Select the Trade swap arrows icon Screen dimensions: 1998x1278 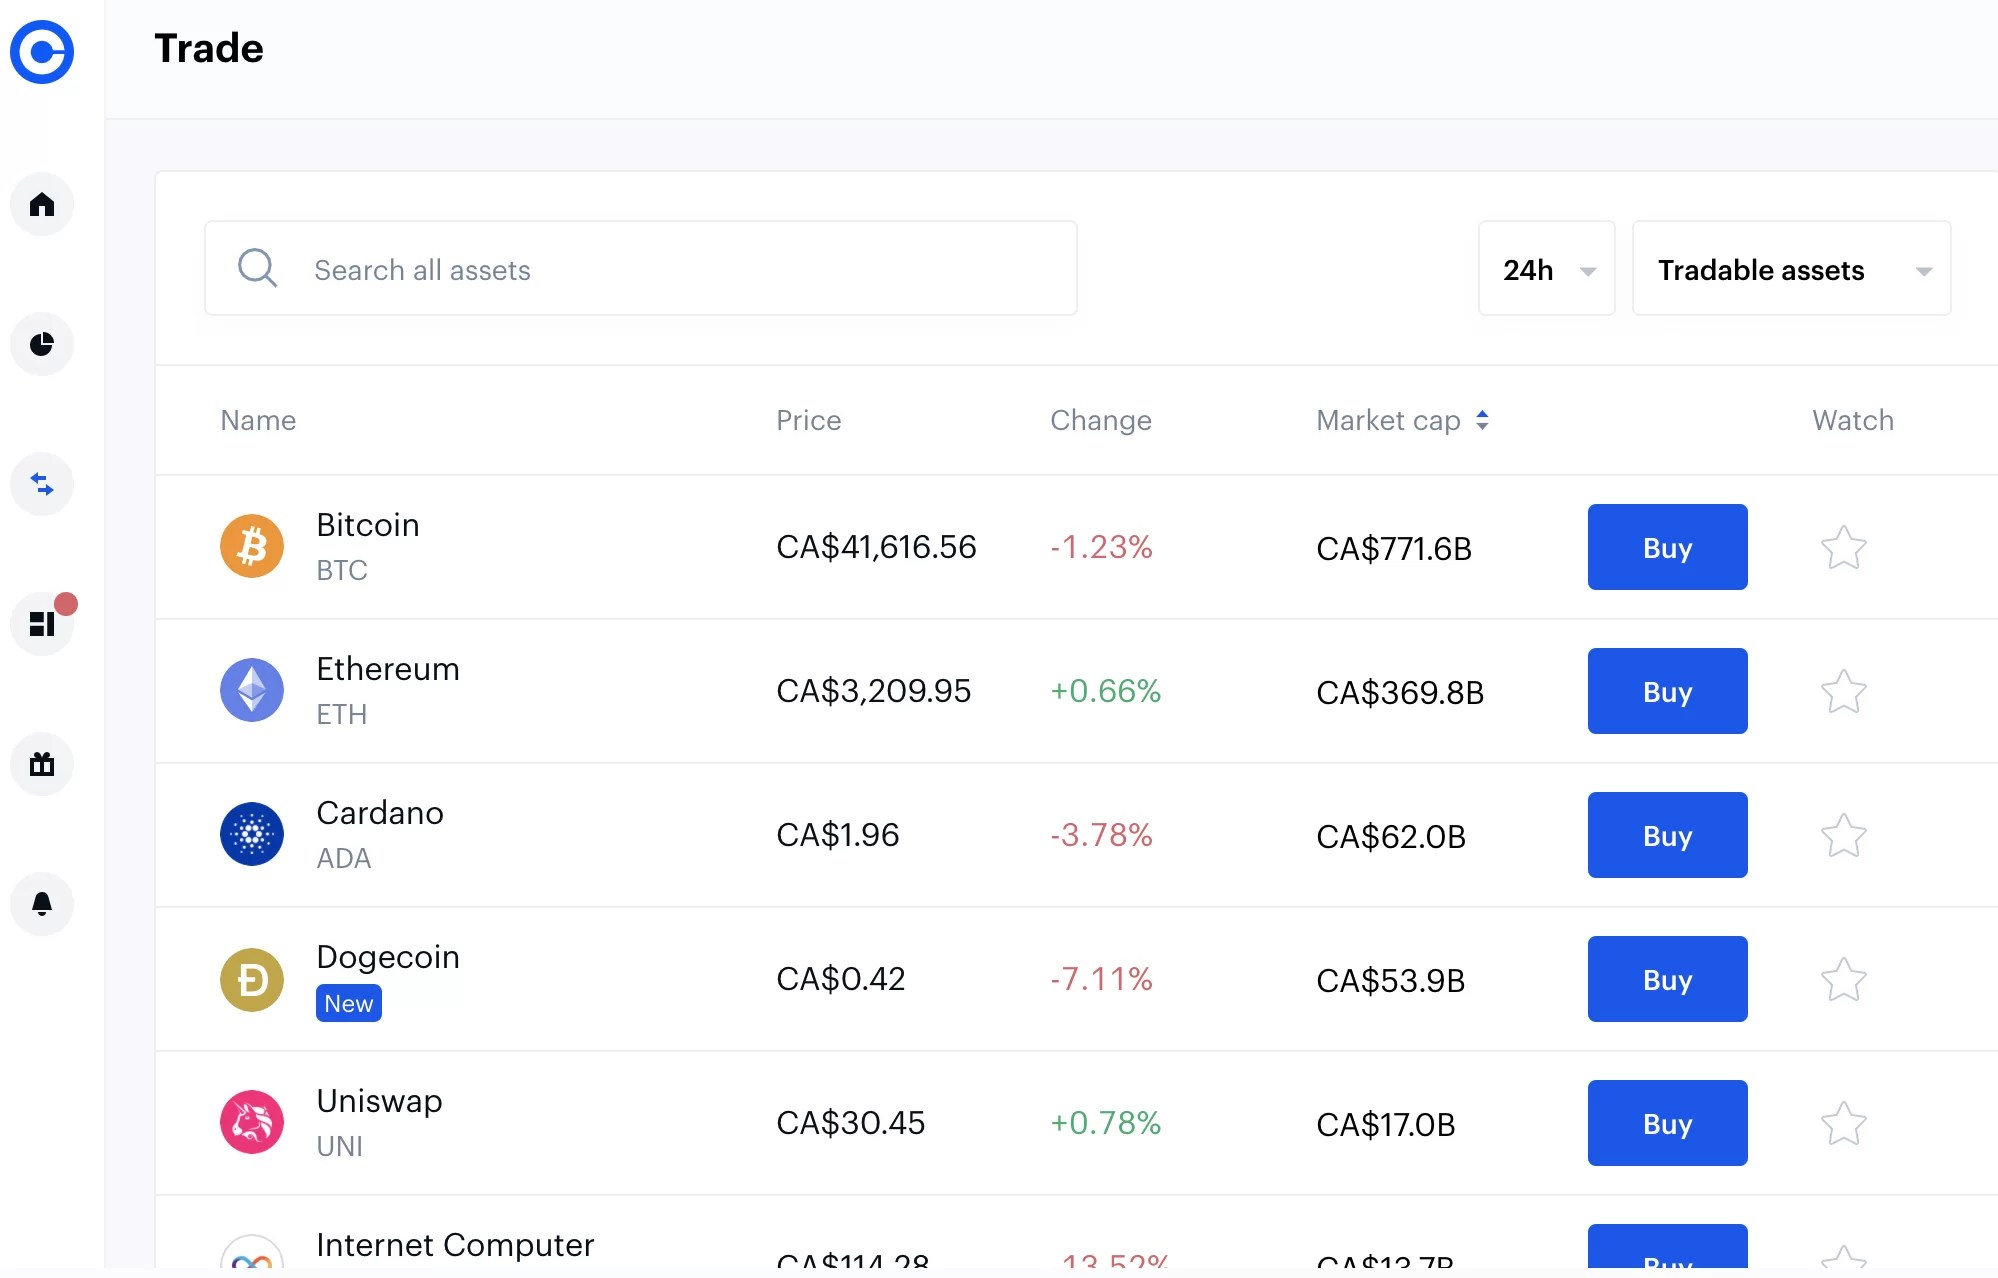pos(42,484)
